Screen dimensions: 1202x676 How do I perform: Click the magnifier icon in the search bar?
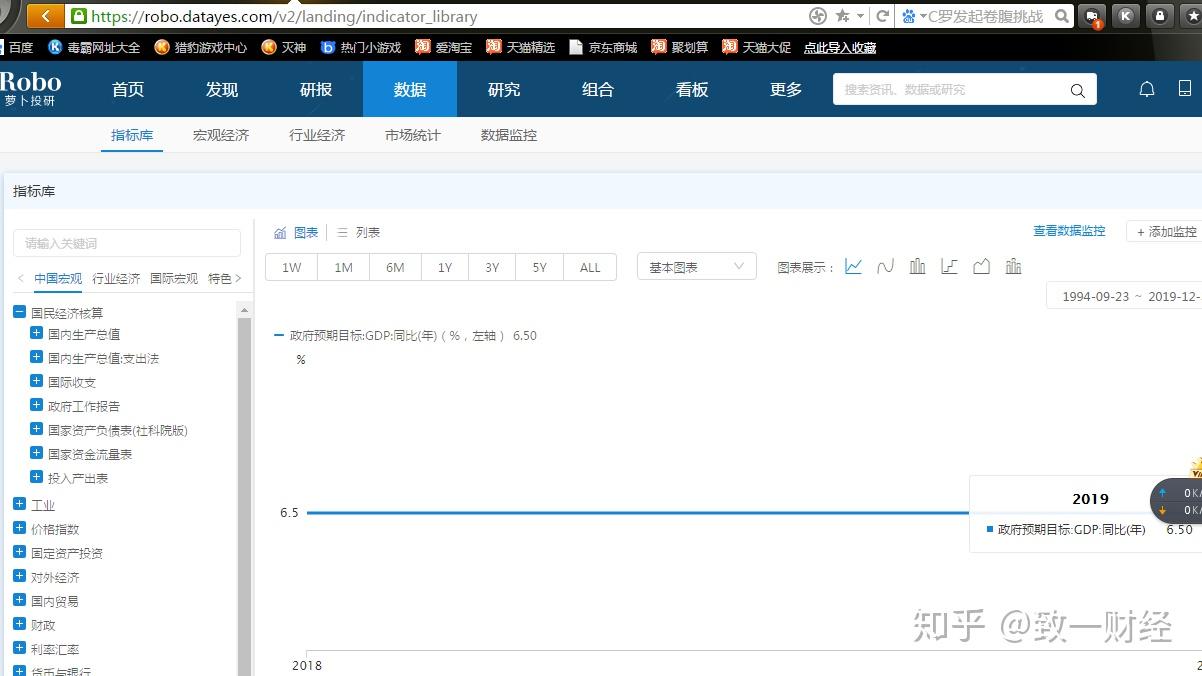pos(1077,89)
